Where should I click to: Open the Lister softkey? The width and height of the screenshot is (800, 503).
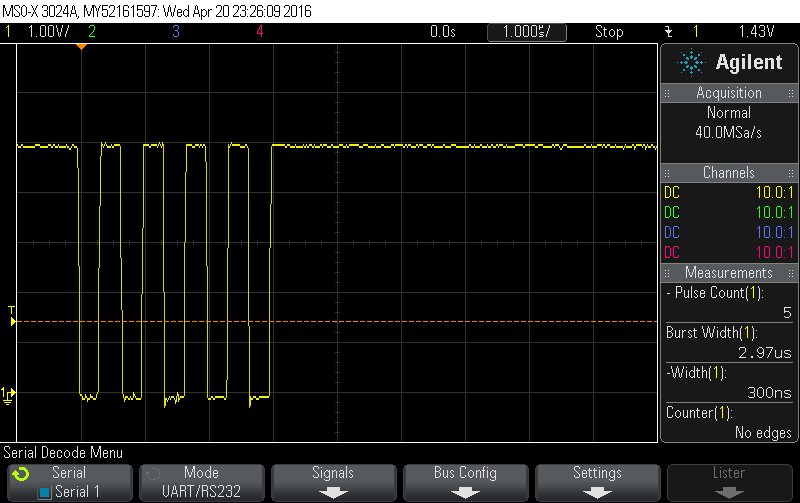(x=729, y=481)
